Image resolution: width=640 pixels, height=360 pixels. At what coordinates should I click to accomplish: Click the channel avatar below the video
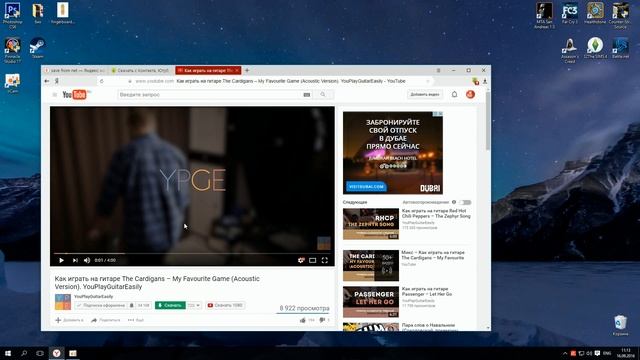63,302
